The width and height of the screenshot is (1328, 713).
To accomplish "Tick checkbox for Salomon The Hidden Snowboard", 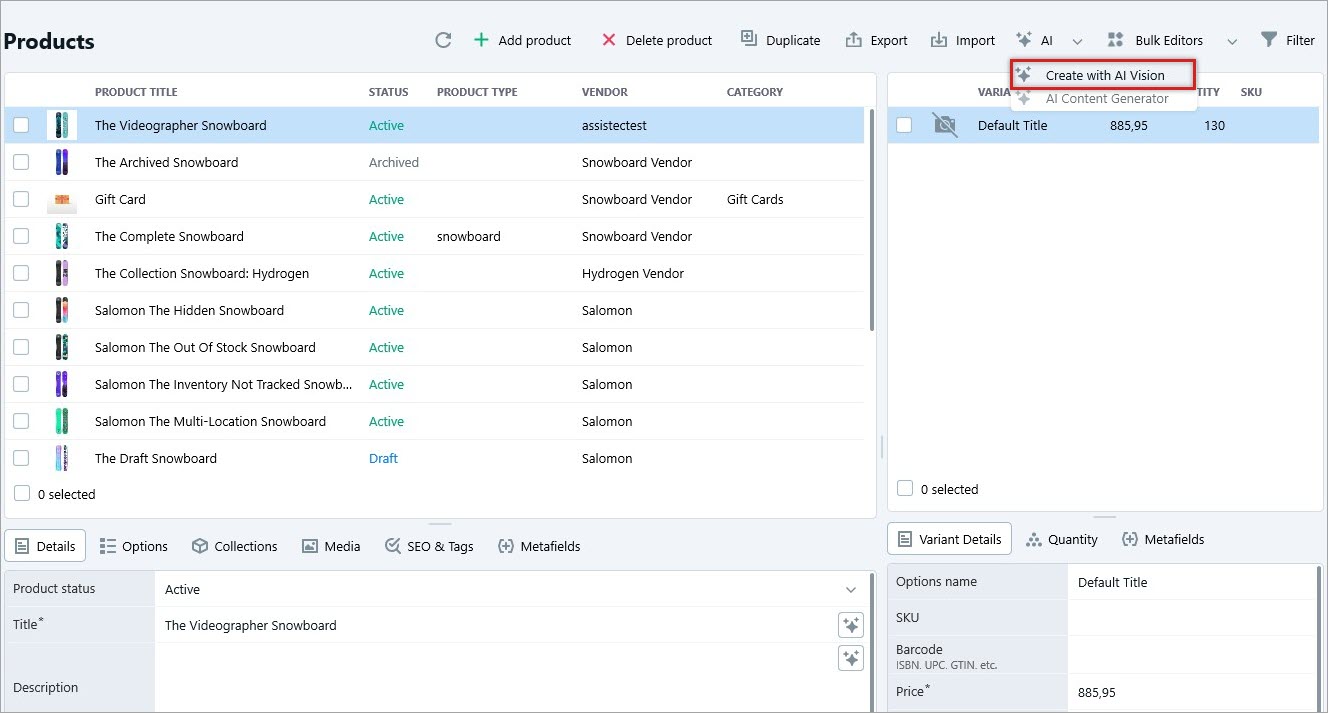I will click(x=21, y=310).
